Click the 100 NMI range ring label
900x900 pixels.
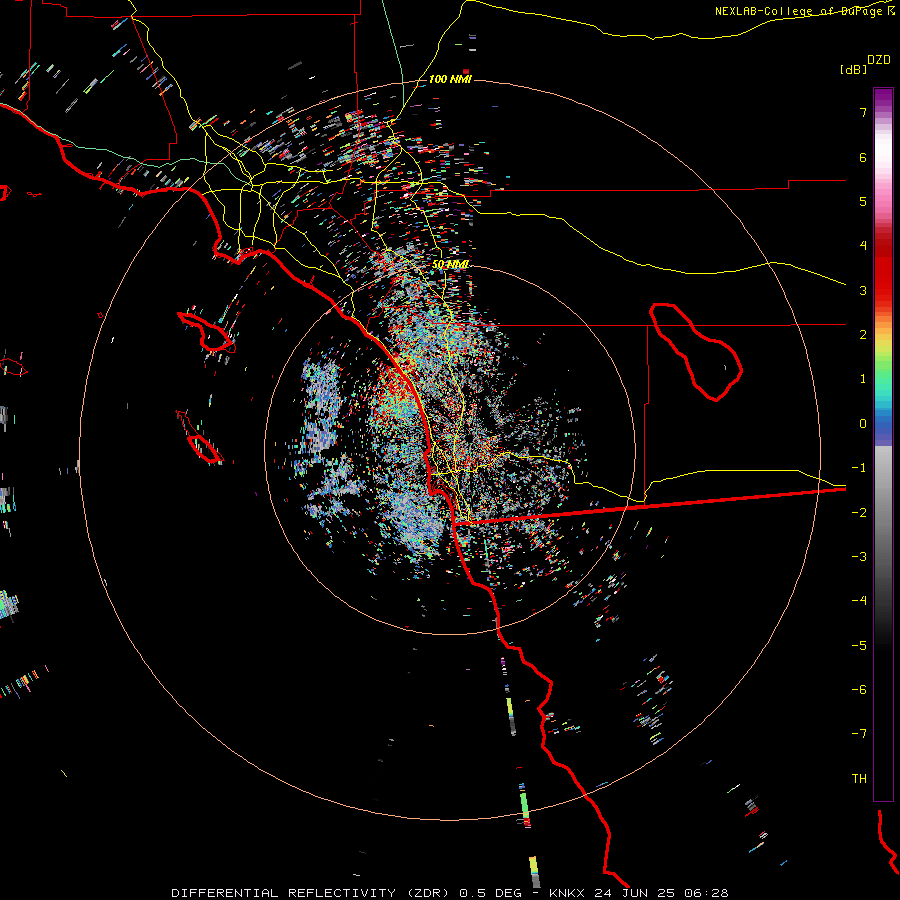450,79
